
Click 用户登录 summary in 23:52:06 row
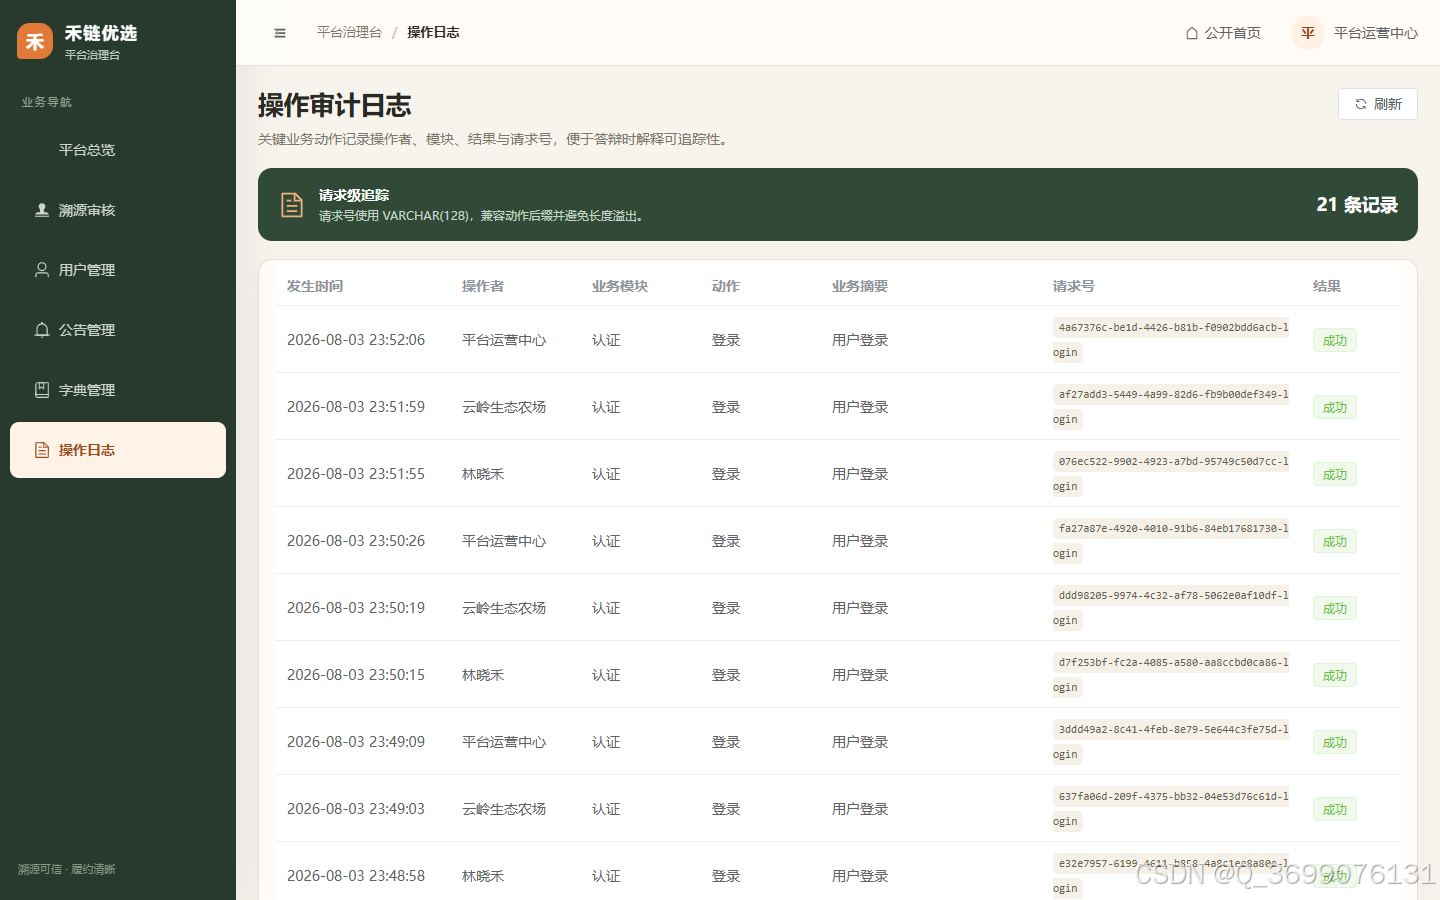pyautogui.click(x=860, y=340)
